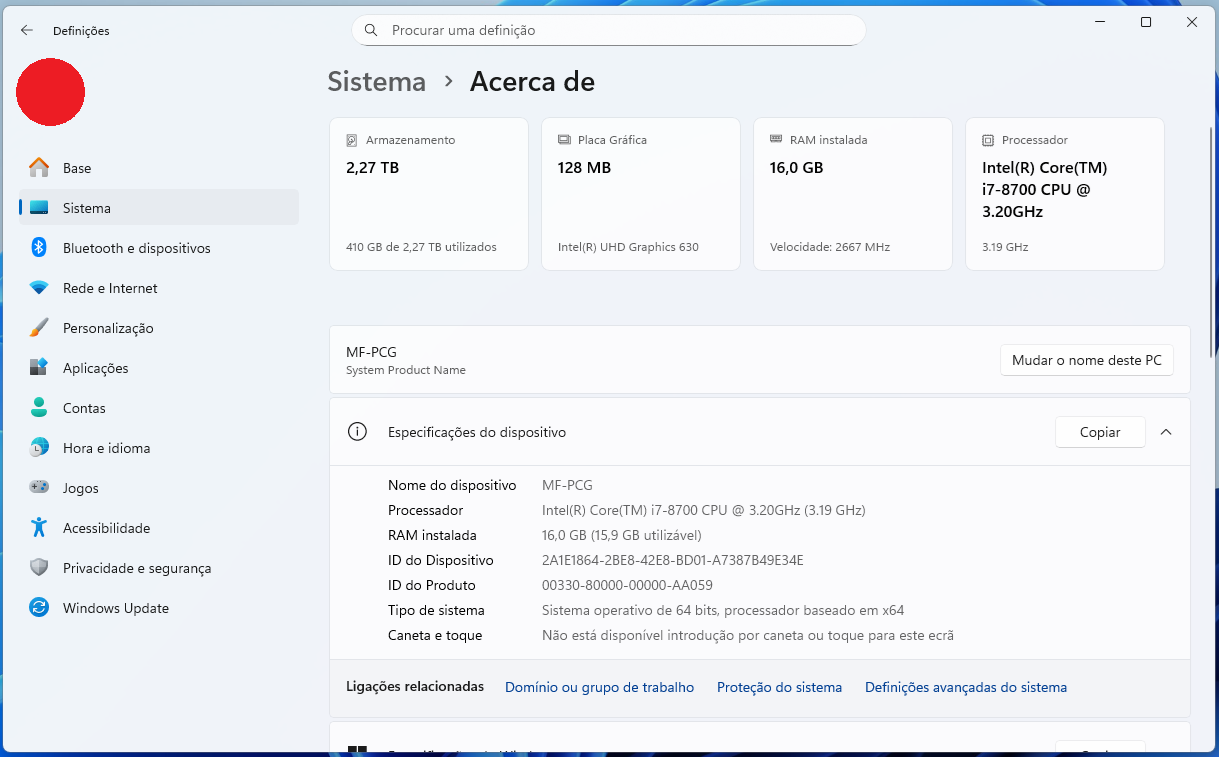1219x757 pixels.
Task: Click the Processador chip icon
Action: (x=988, y=140)
